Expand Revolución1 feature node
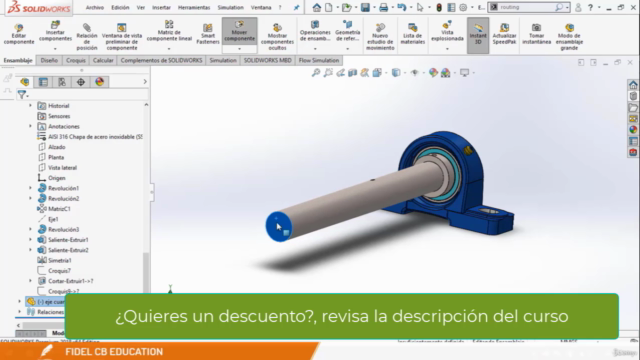640x360 pixels. tap(30, 188)
